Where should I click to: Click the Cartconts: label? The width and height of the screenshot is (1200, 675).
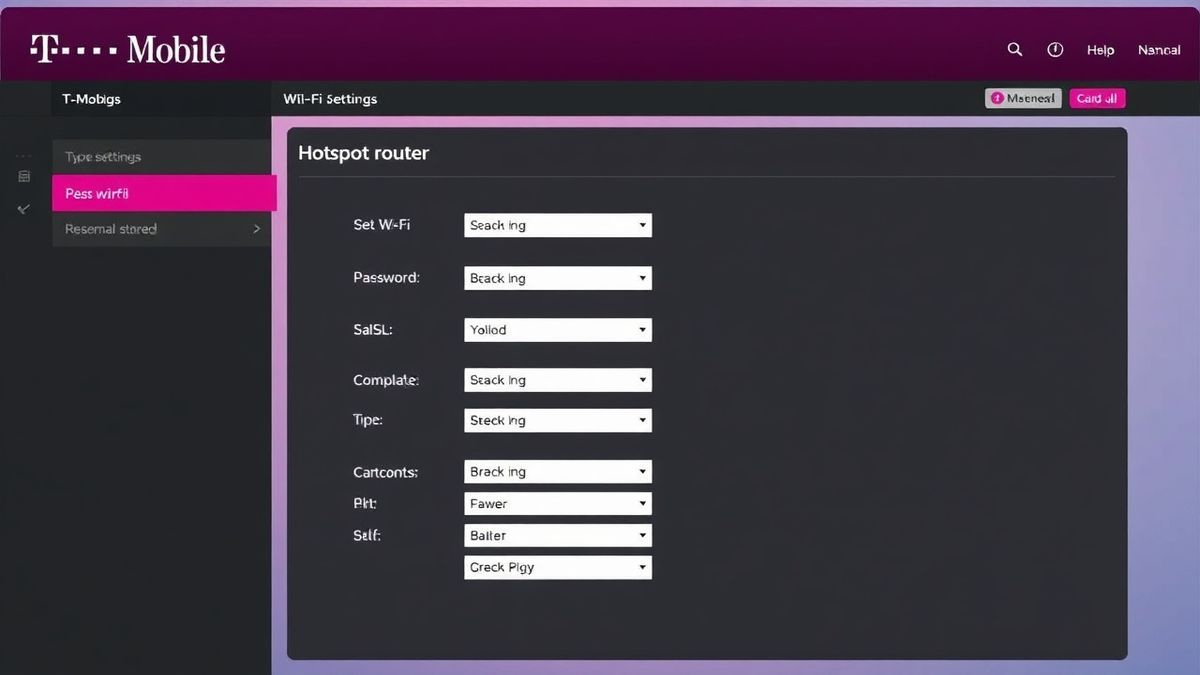click(x=385, y=471)
